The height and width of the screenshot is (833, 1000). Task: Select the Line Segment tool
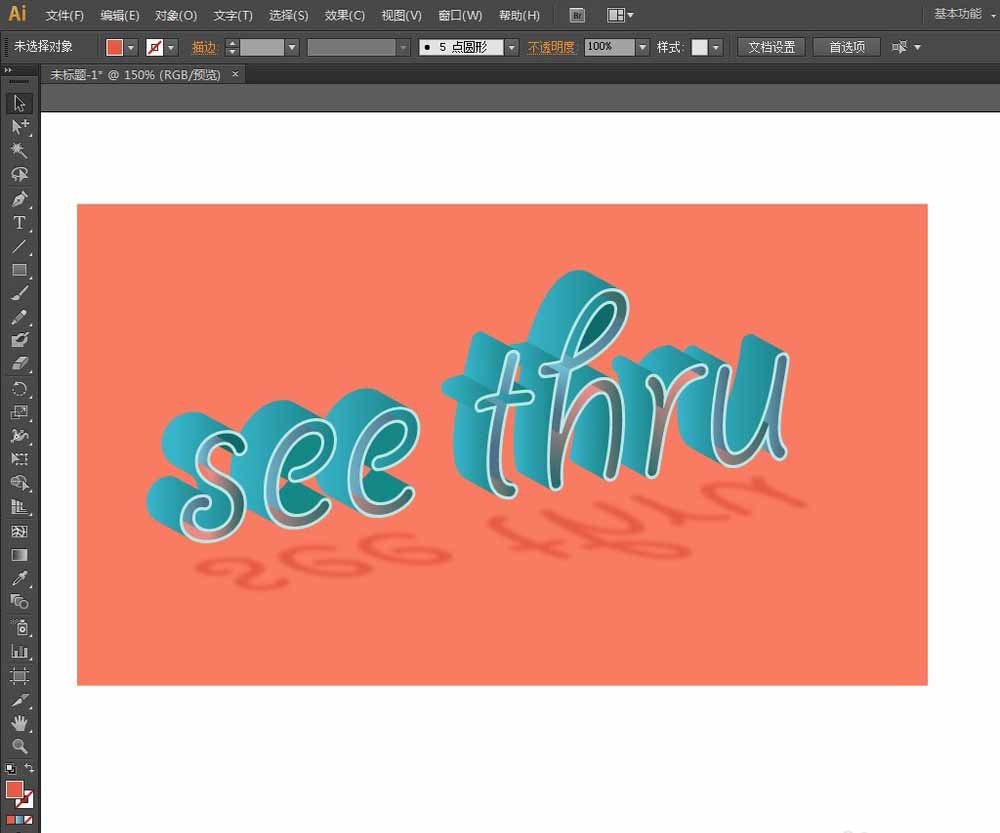19,246
